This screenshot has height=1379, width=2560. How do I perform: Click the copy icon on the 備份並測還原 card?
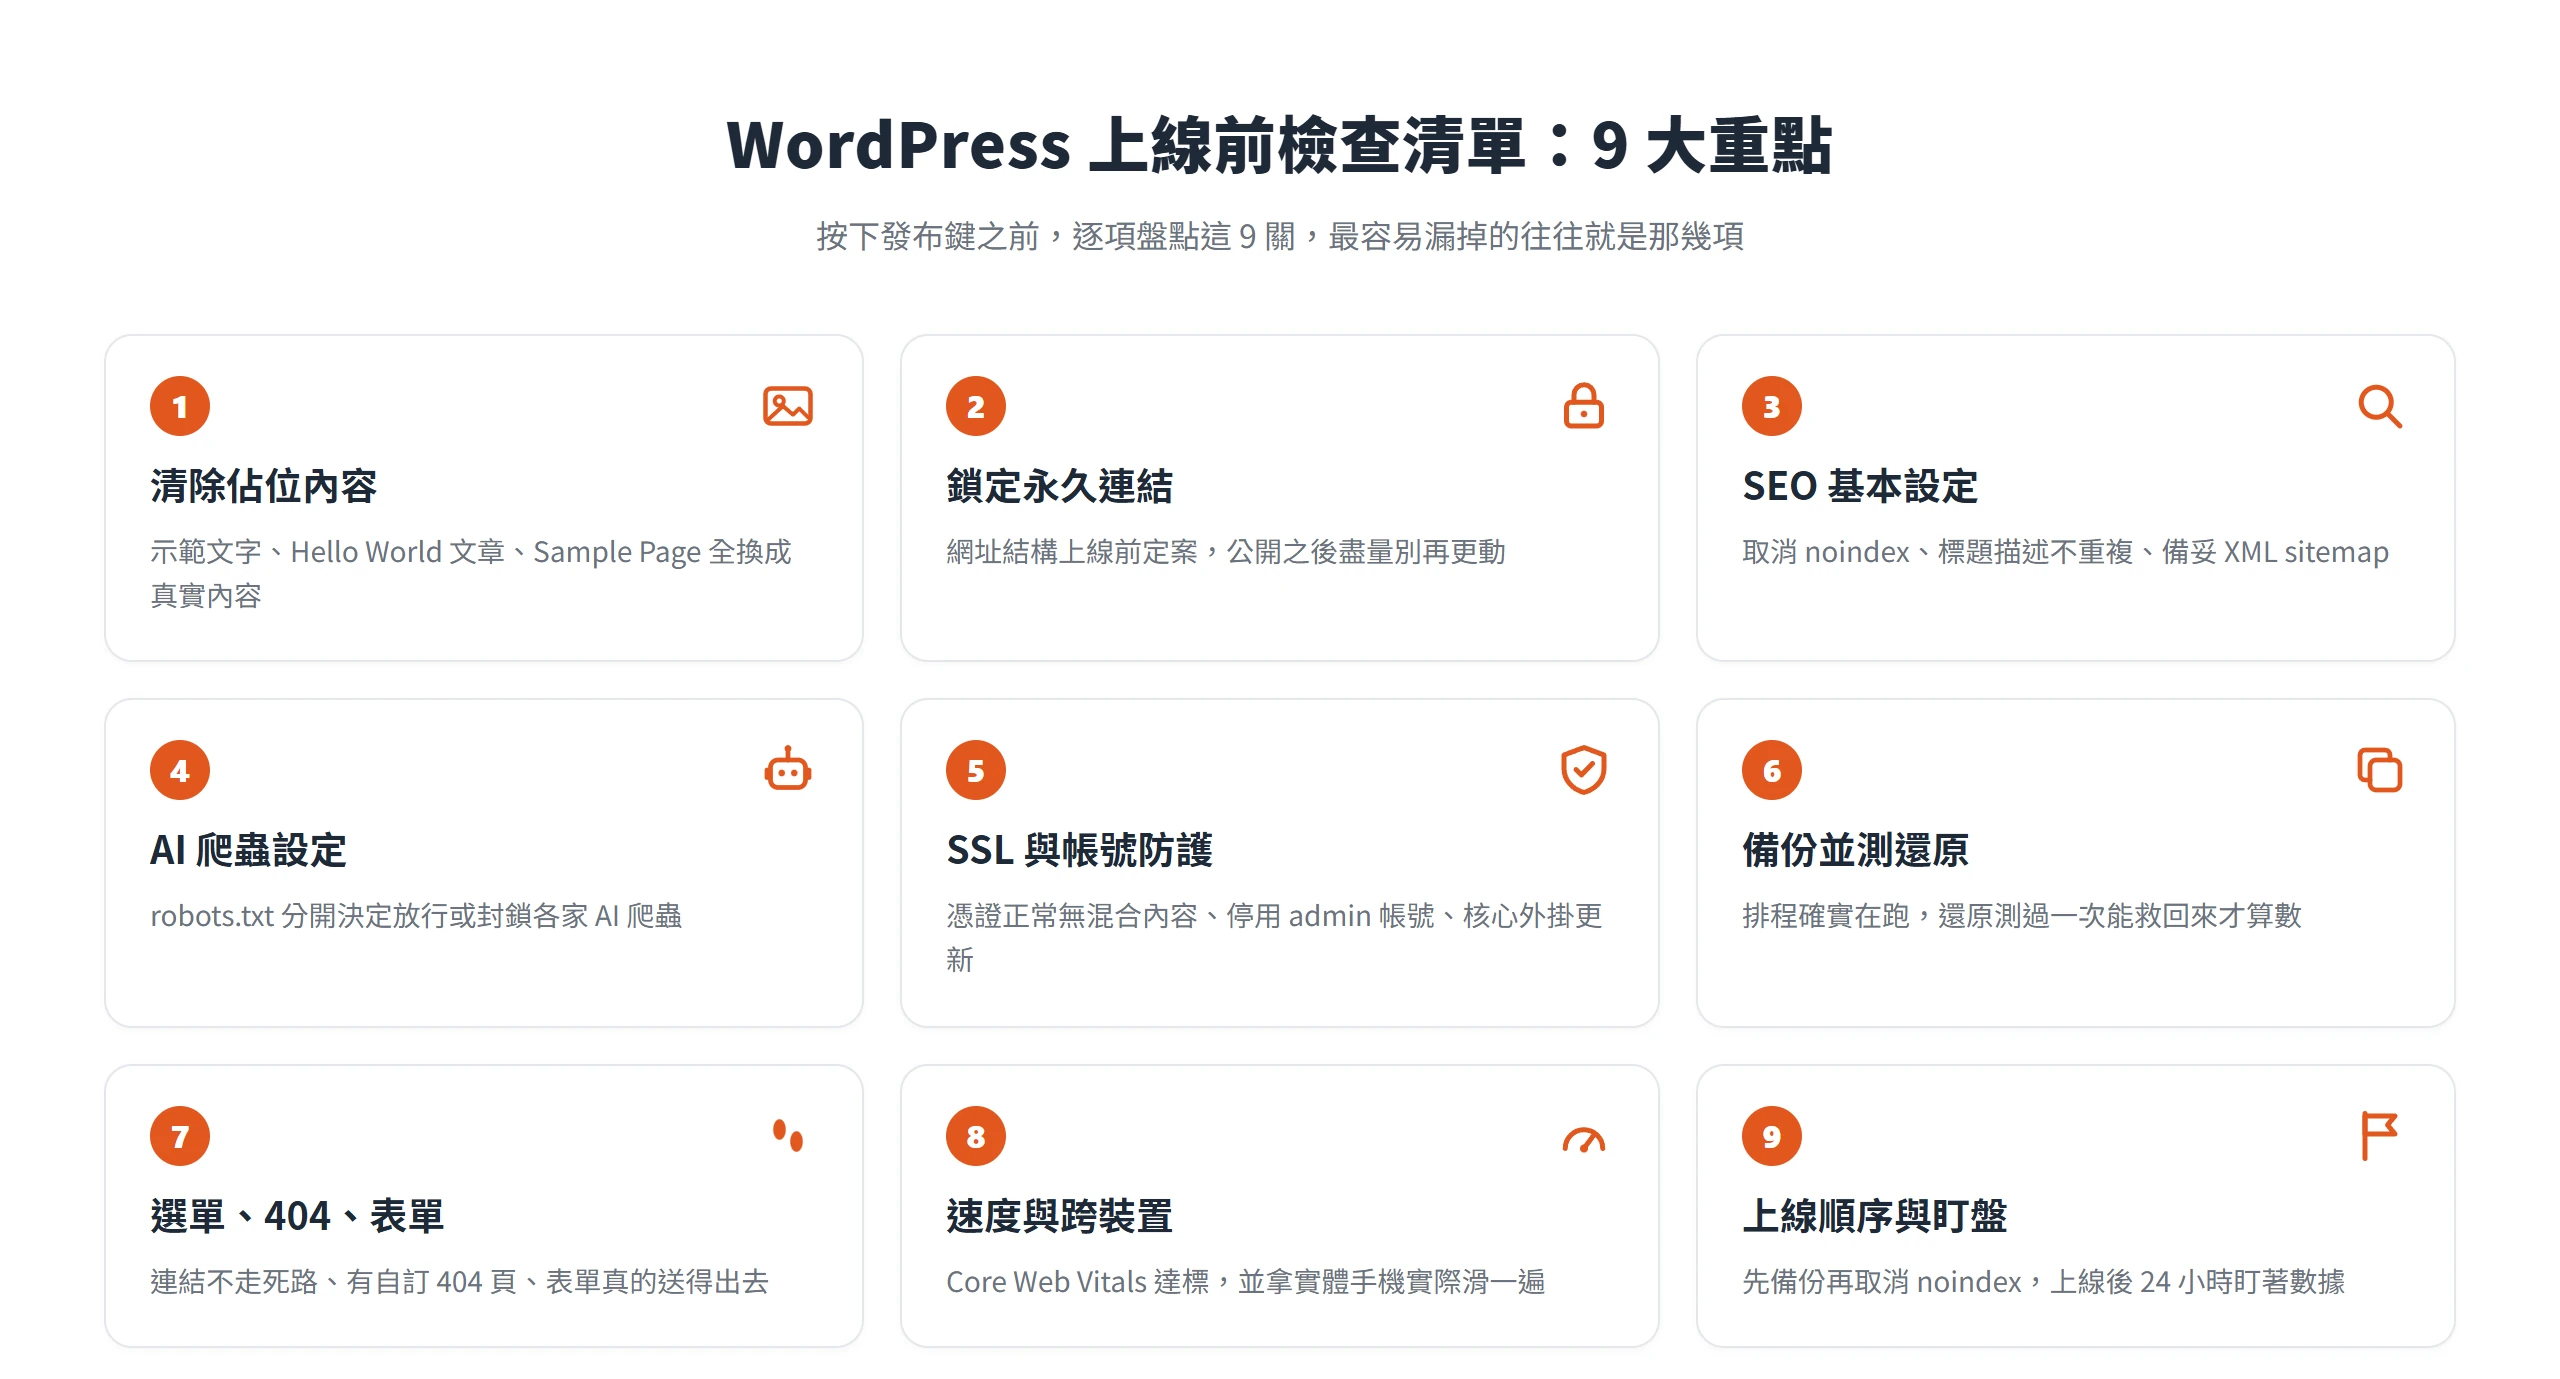coord(2380,770)
